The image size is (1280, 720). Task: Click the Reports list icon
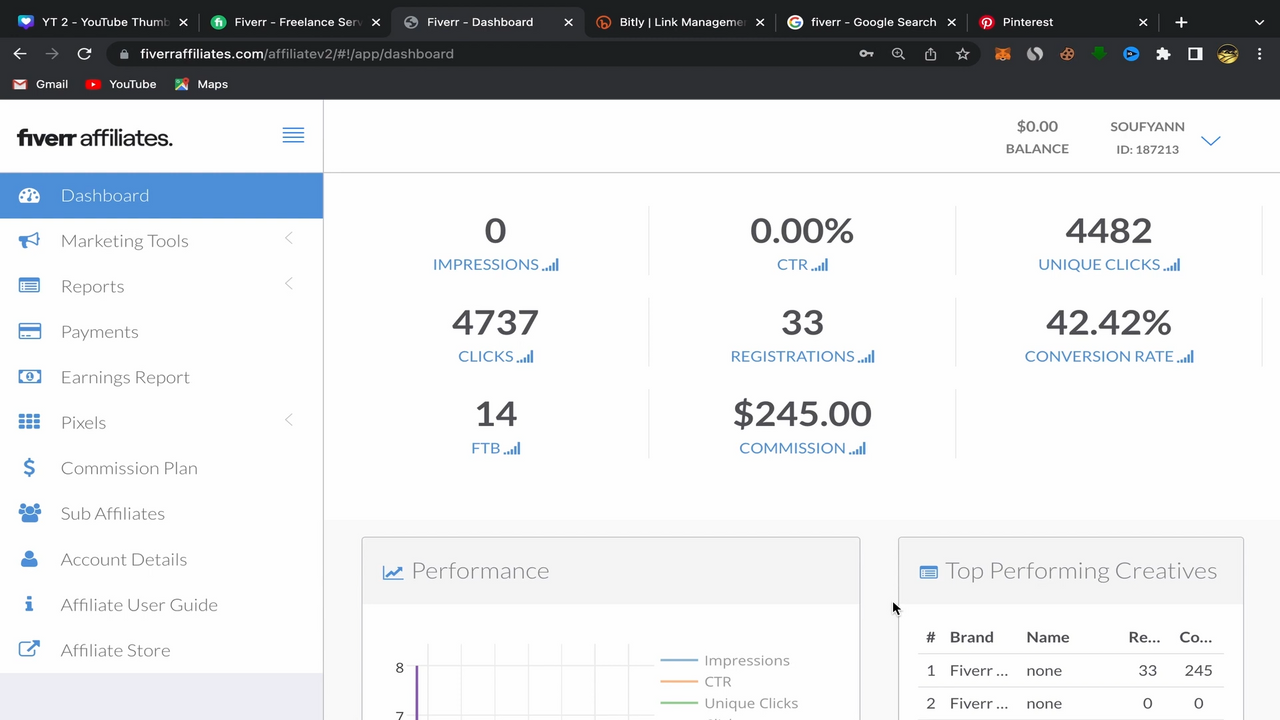coord(29,286)
